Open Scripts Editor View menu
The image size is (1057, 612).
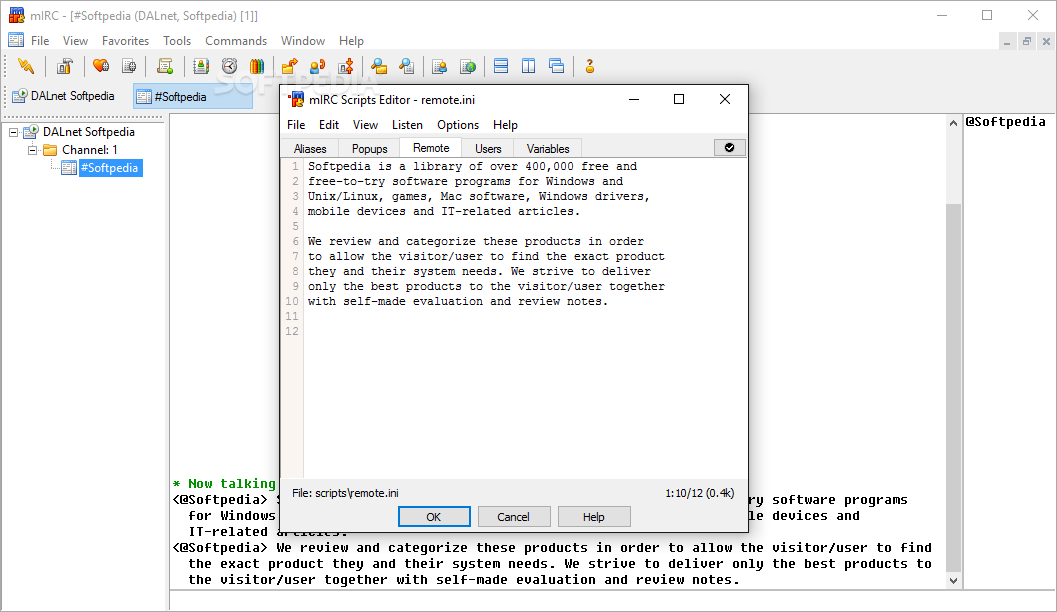[365, 125]
